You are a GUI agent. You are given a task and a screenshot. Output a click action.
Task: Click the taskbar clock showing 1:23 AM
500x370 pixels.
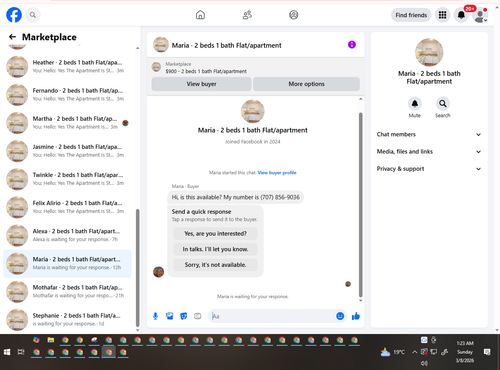(465, 352)
